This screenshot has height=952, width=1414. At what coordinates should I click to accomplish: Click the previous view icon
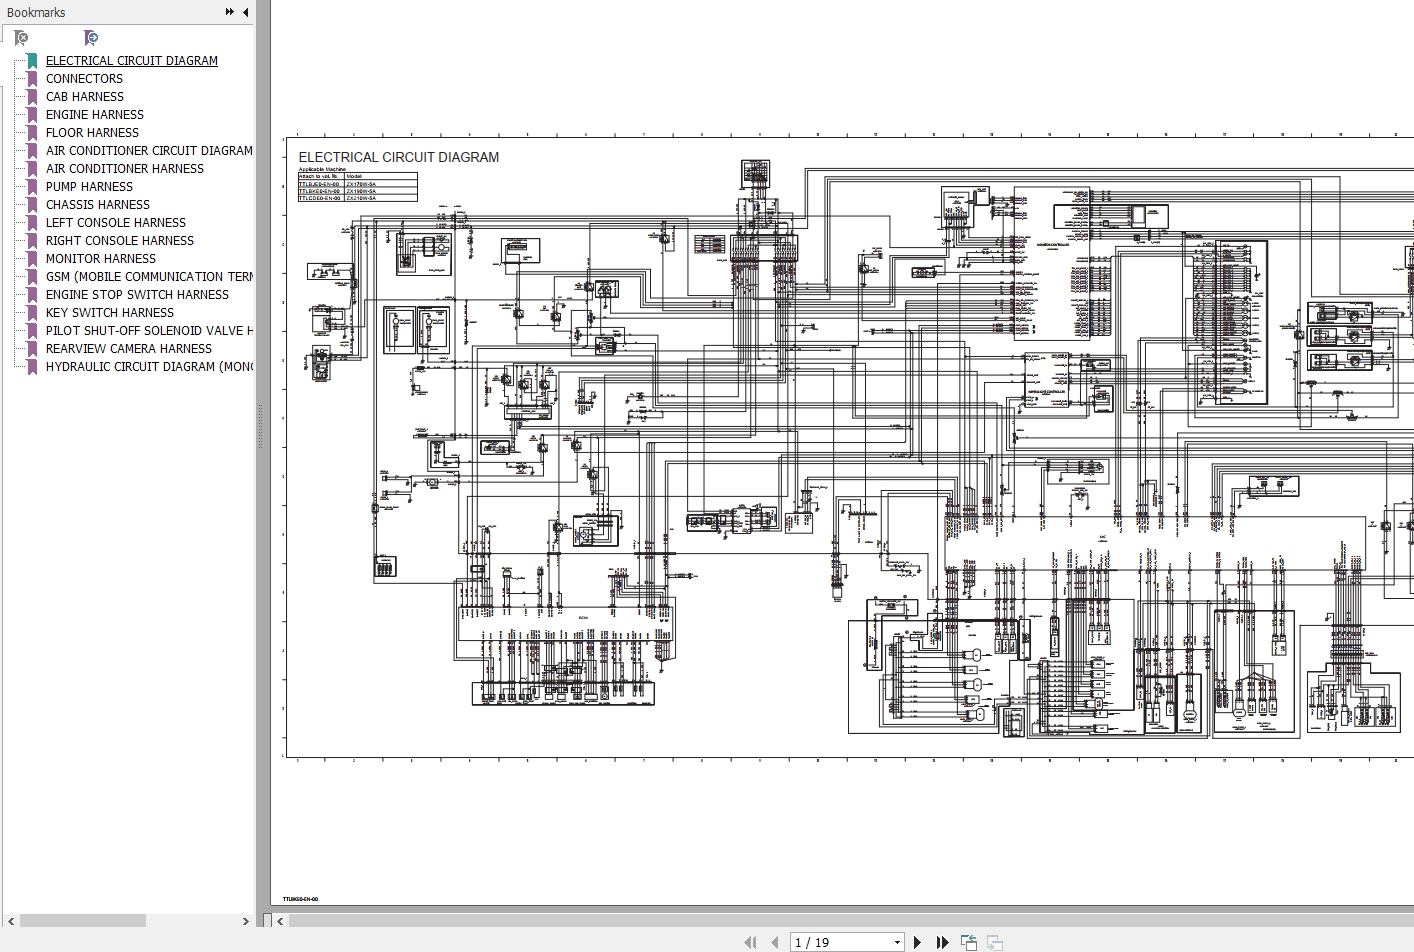pos(969,942)
